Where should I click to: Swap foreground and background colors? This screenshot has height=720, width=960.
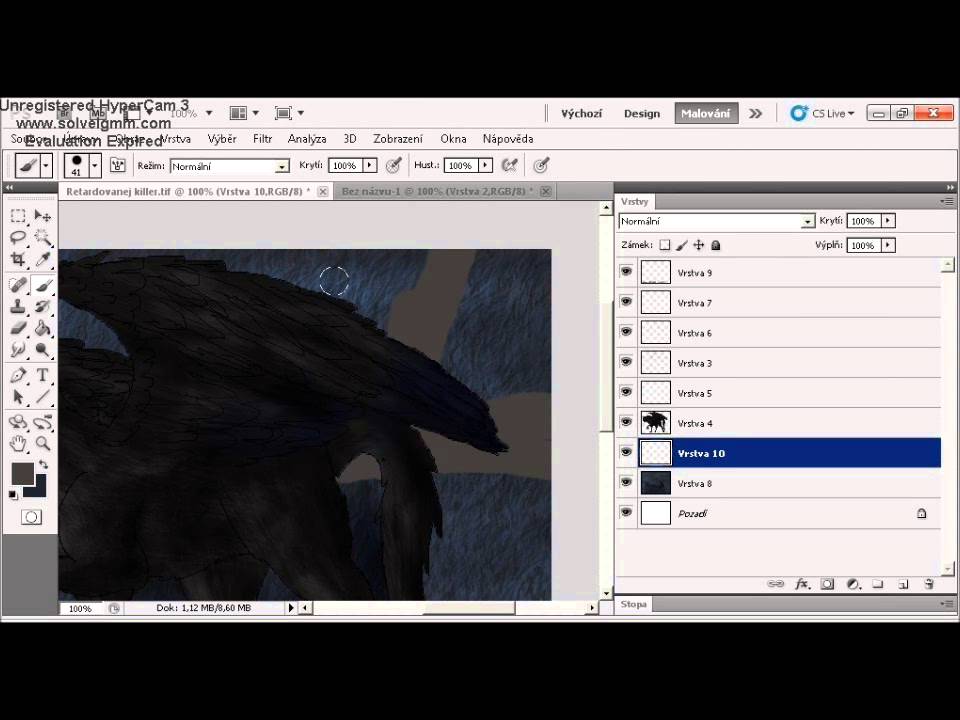coord(43,465)
